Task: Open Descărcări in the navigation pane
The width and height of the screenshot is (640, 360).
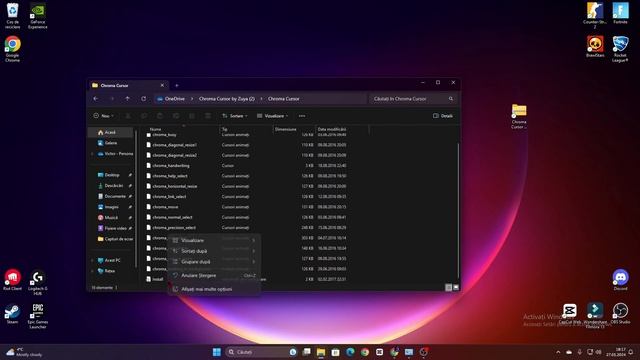Action: pyautogui.click(x=112, y=185)
